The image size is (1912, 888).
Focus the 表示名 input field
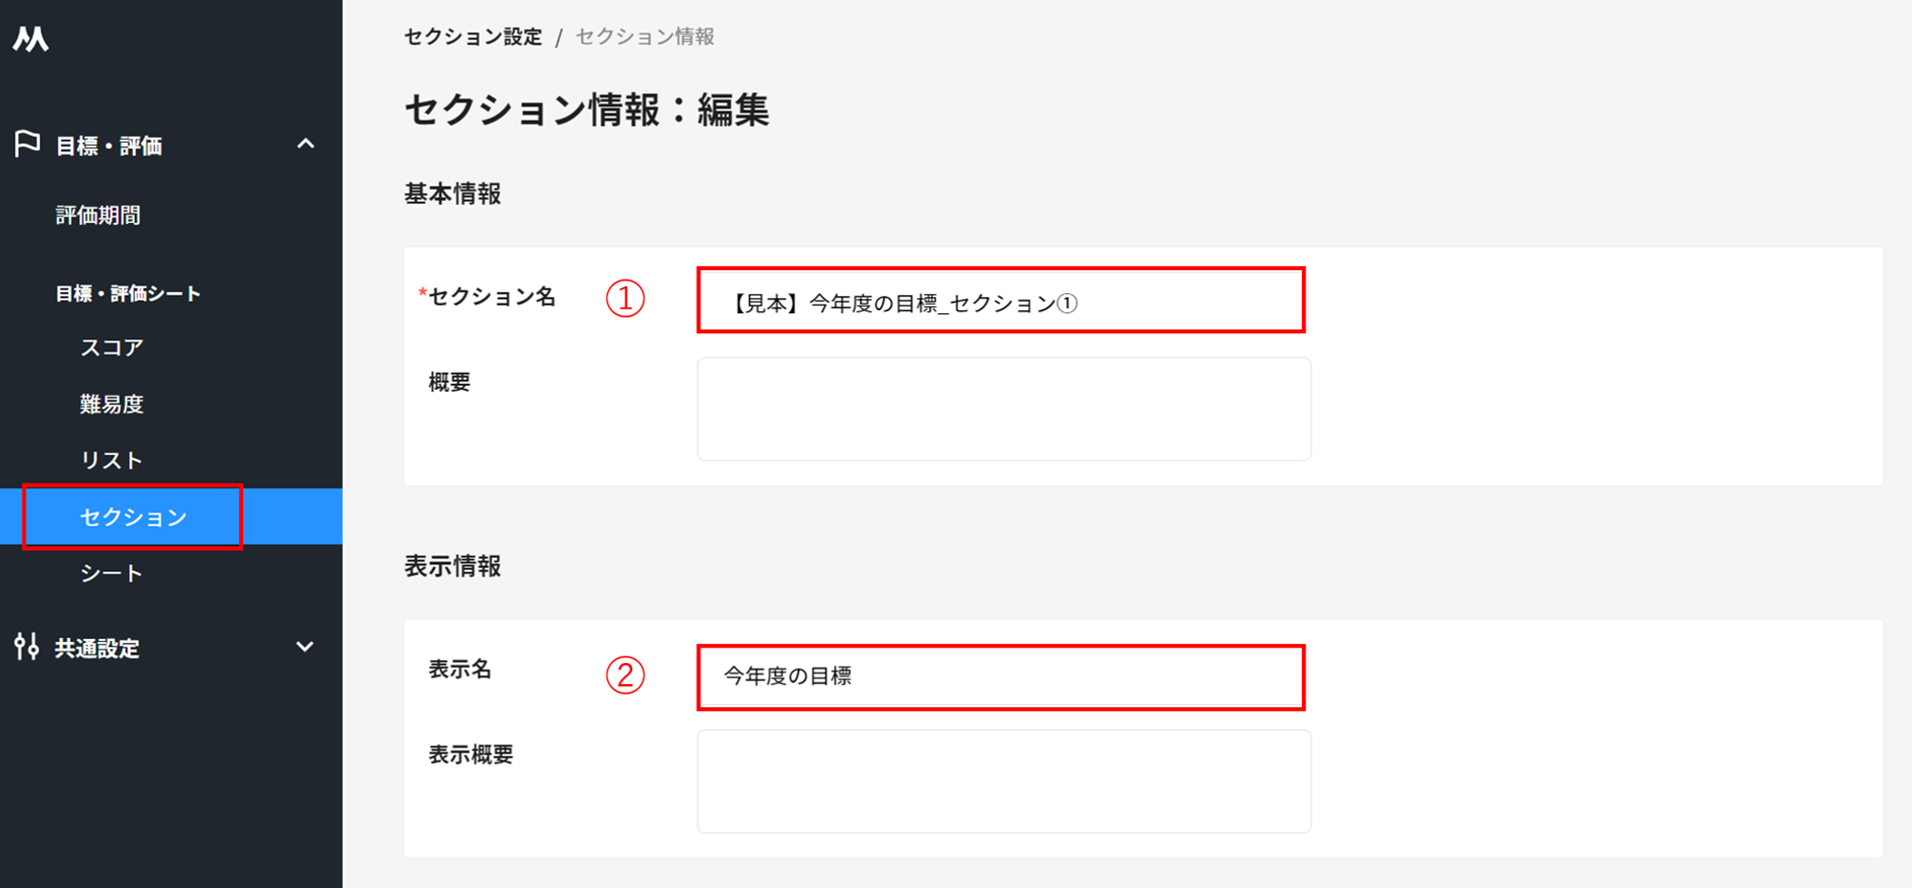pyautogui.click(x=1001, y=677)
